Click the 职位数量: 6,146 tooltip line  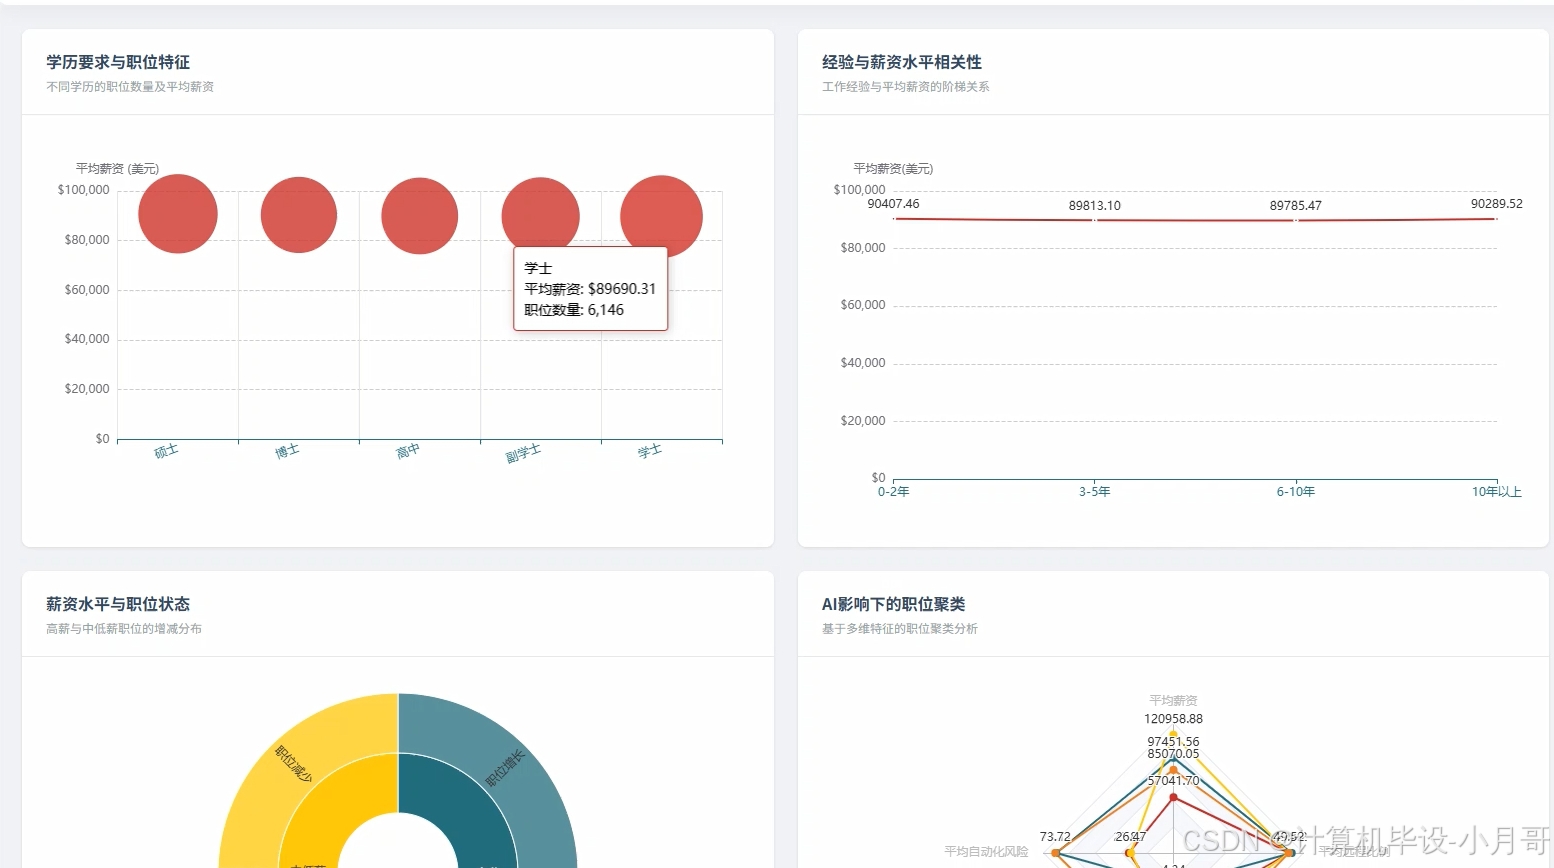(x=574, y=310)
